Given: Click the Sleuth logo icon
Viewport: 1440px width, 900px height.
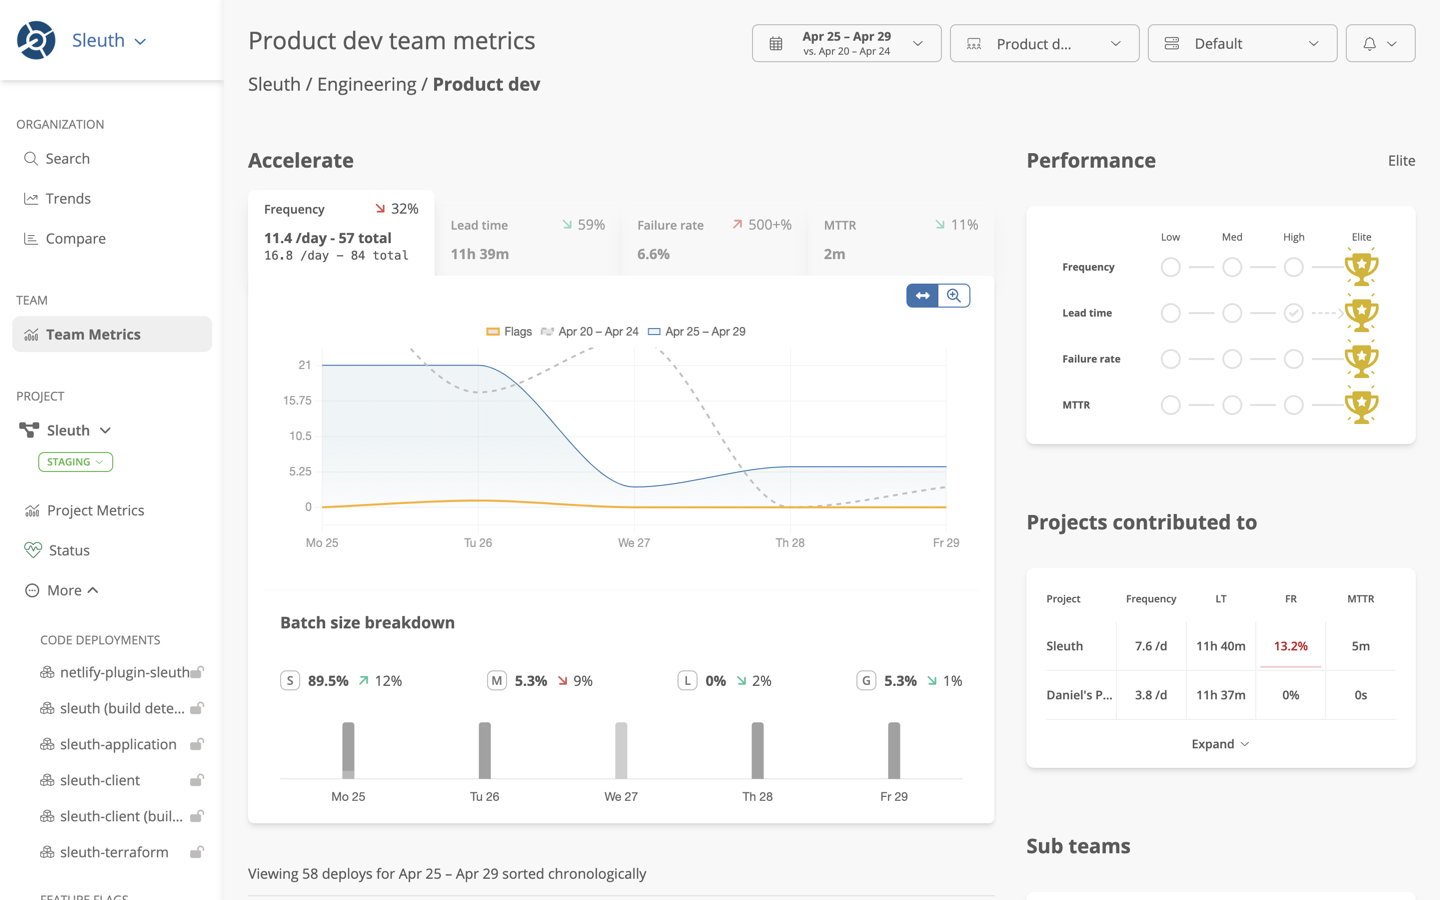Looking at the screenshot, I should 36,41.
